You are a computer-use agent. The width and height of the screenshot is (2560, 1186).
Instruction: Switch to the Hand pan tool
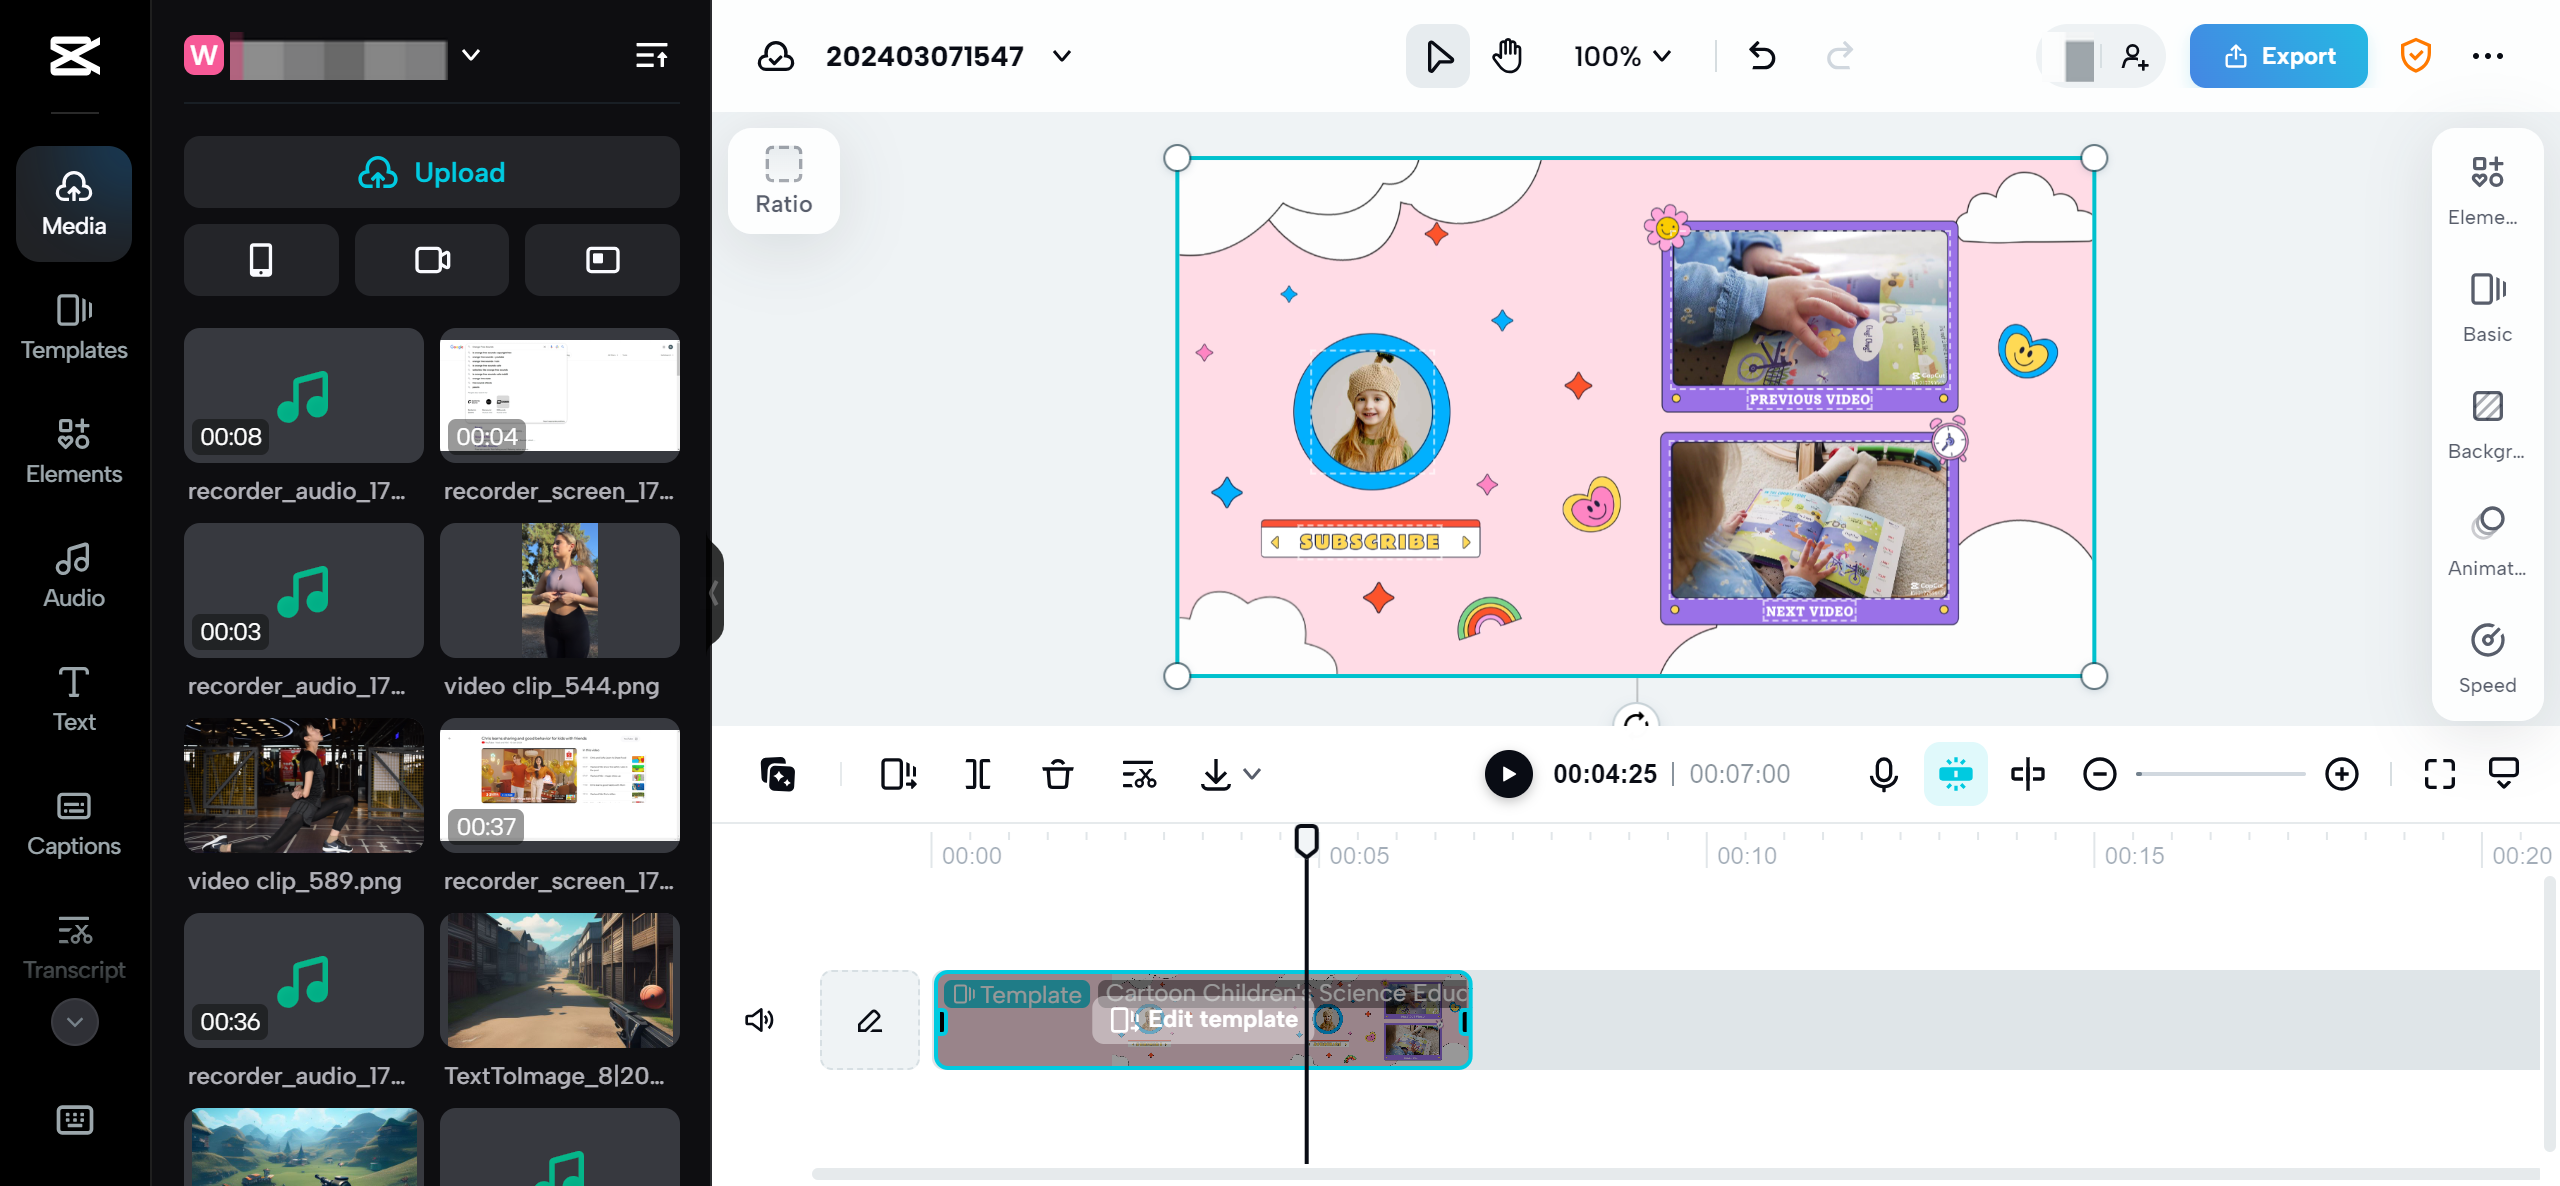(x=1506, y=56)
